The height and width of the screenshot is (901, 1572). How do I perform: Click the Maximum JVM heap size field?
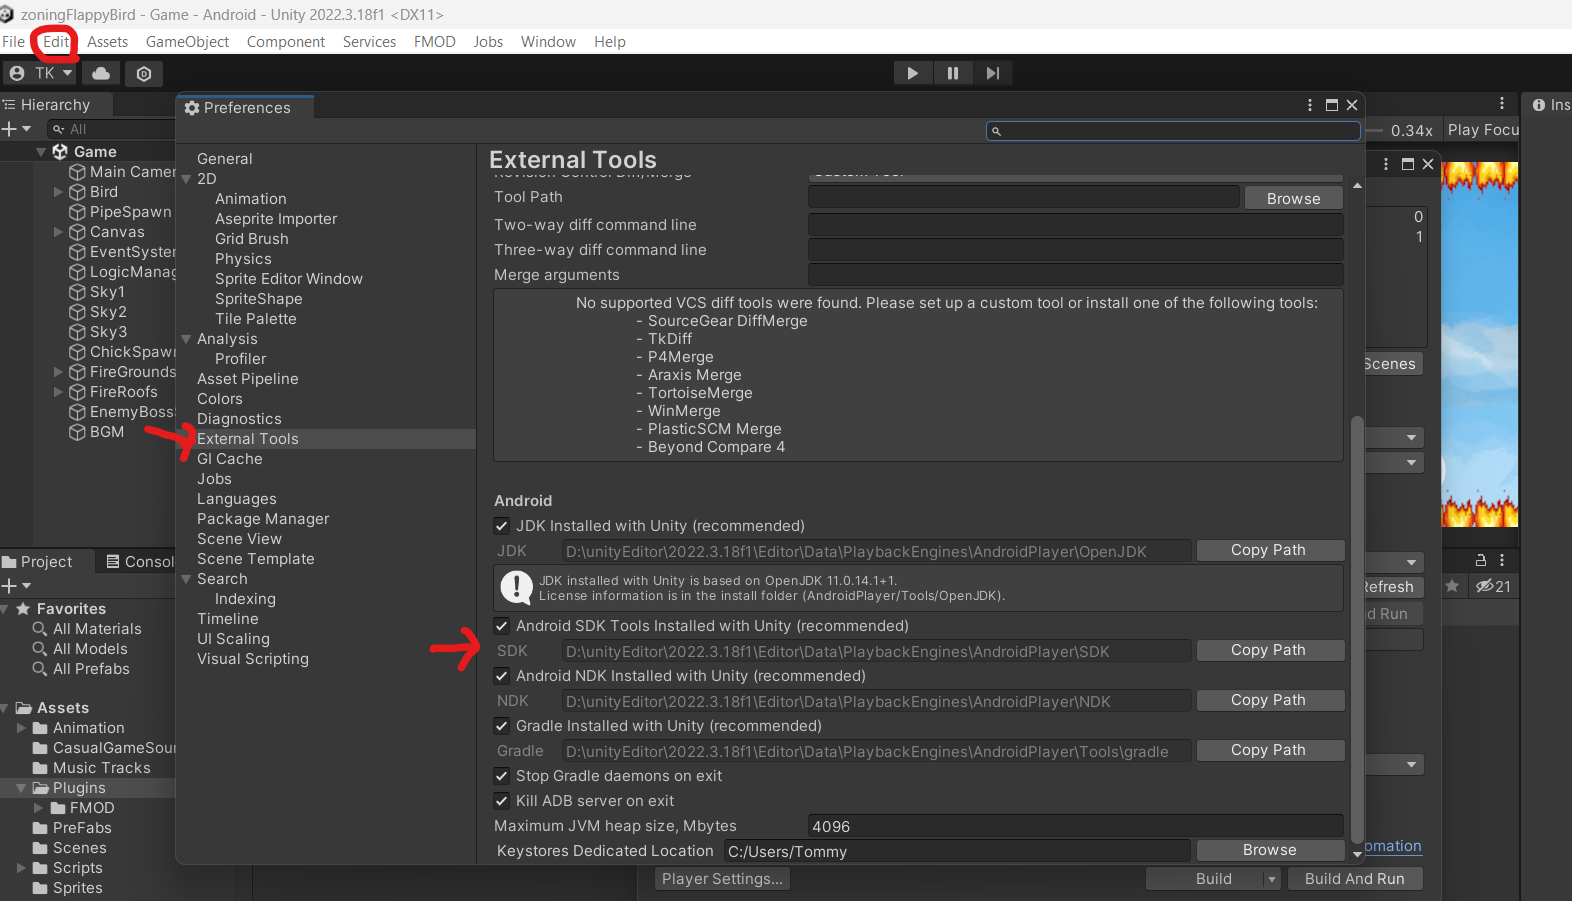1075,826
